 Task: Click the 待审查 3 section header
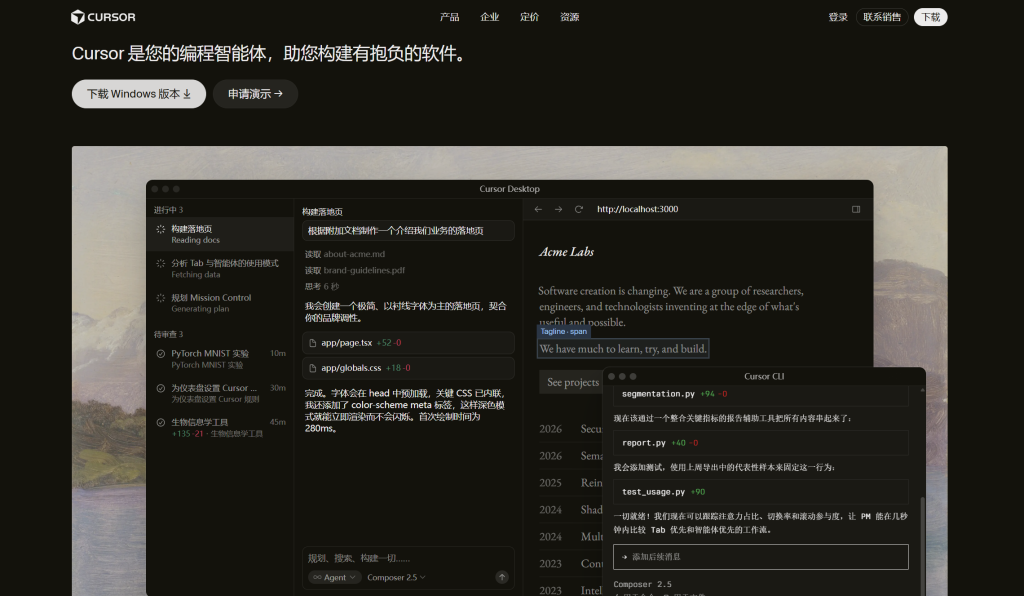coord(168,334)
